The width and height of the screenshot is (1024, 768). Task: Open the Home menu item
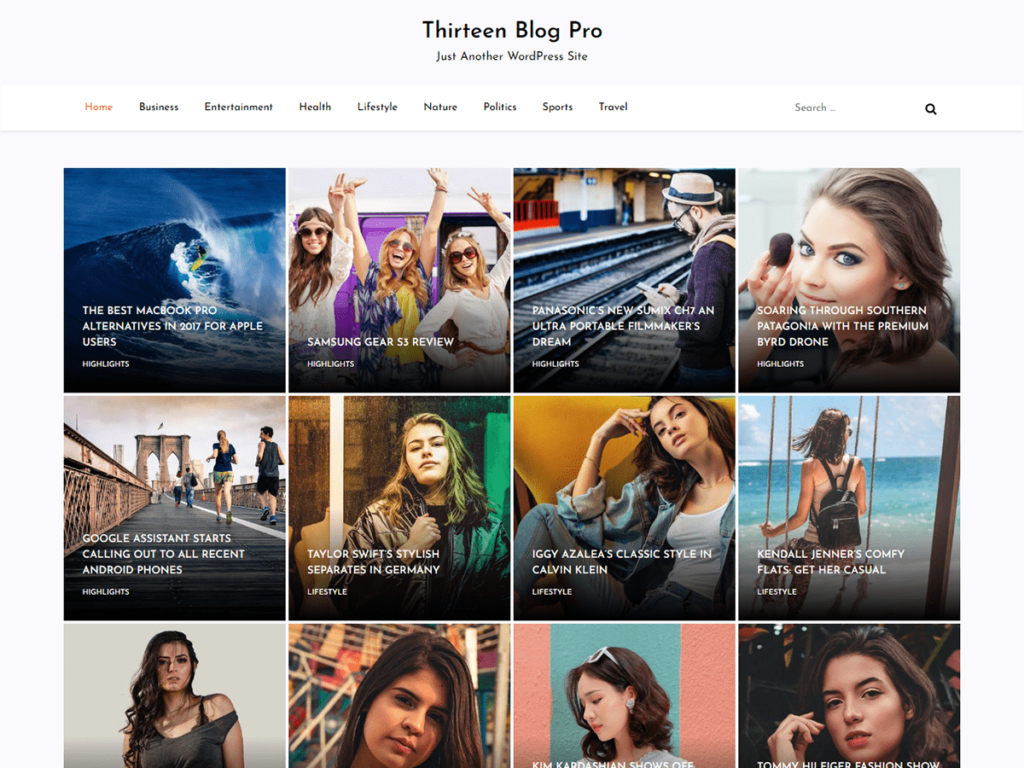[99, 107]
